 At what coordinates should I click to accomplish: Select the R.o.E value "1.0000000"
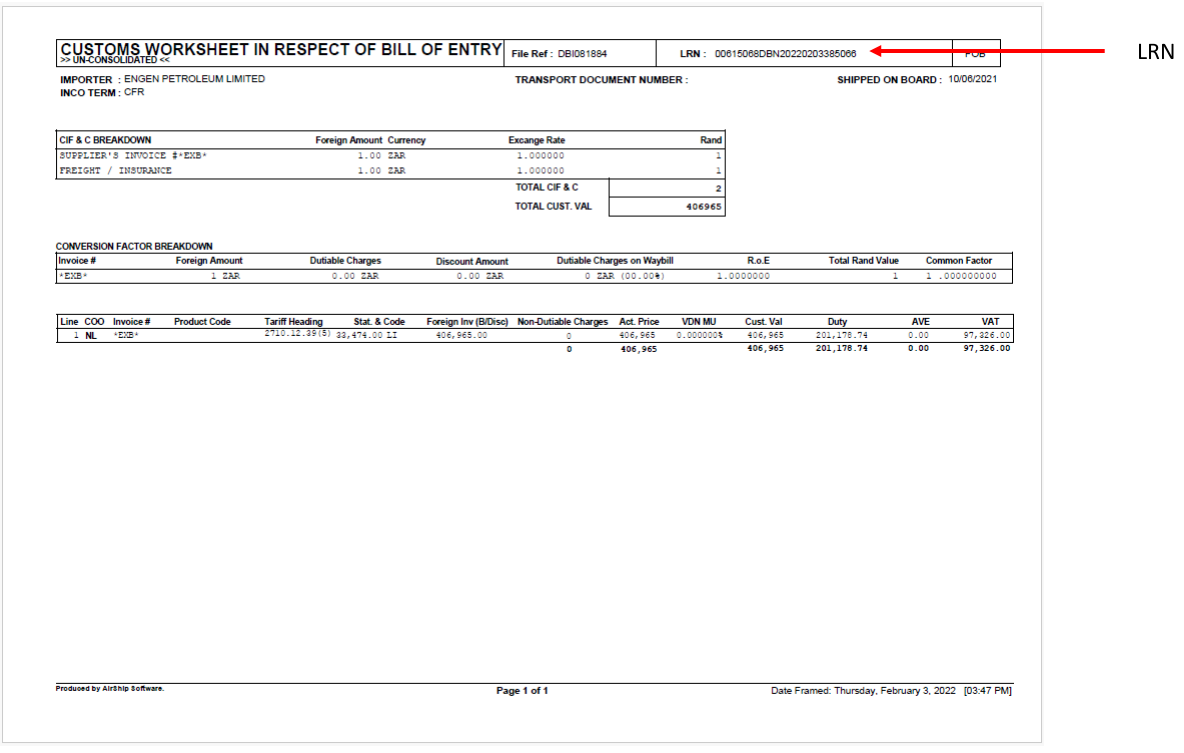743,276
